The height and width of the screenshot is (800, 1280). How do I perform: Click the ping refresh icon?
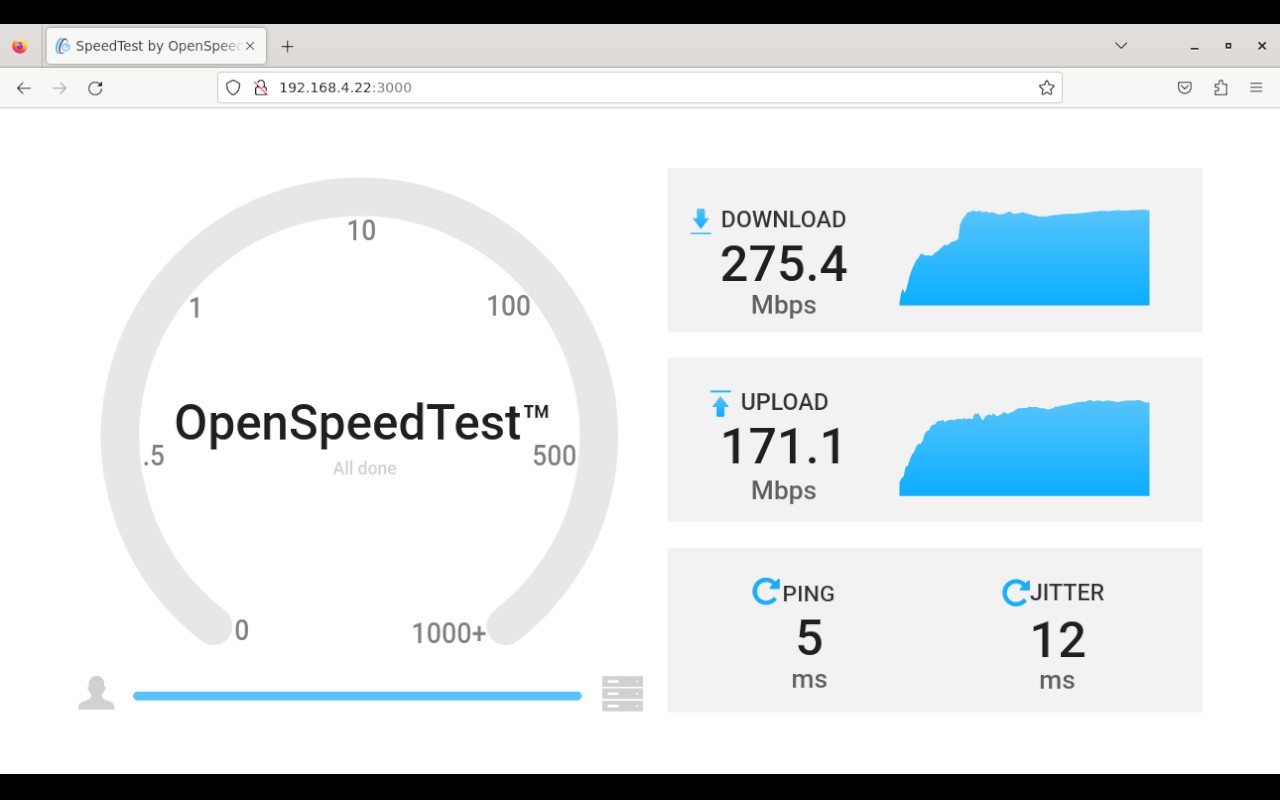click(765, 592)
